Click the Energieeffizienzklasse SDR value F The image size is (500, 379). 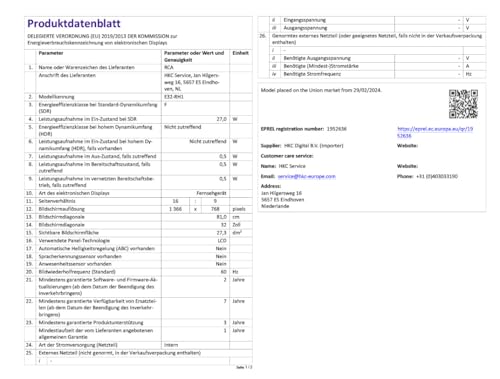tap(165, 105)
